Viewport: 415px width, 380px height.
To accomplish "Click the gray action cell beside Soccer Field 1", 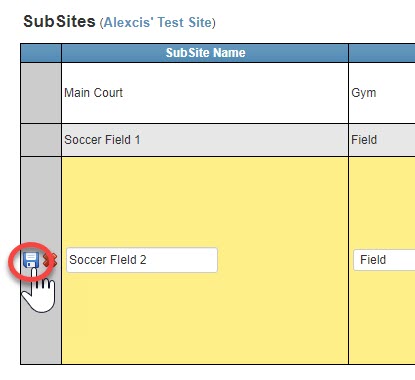I will click(41, 140).
